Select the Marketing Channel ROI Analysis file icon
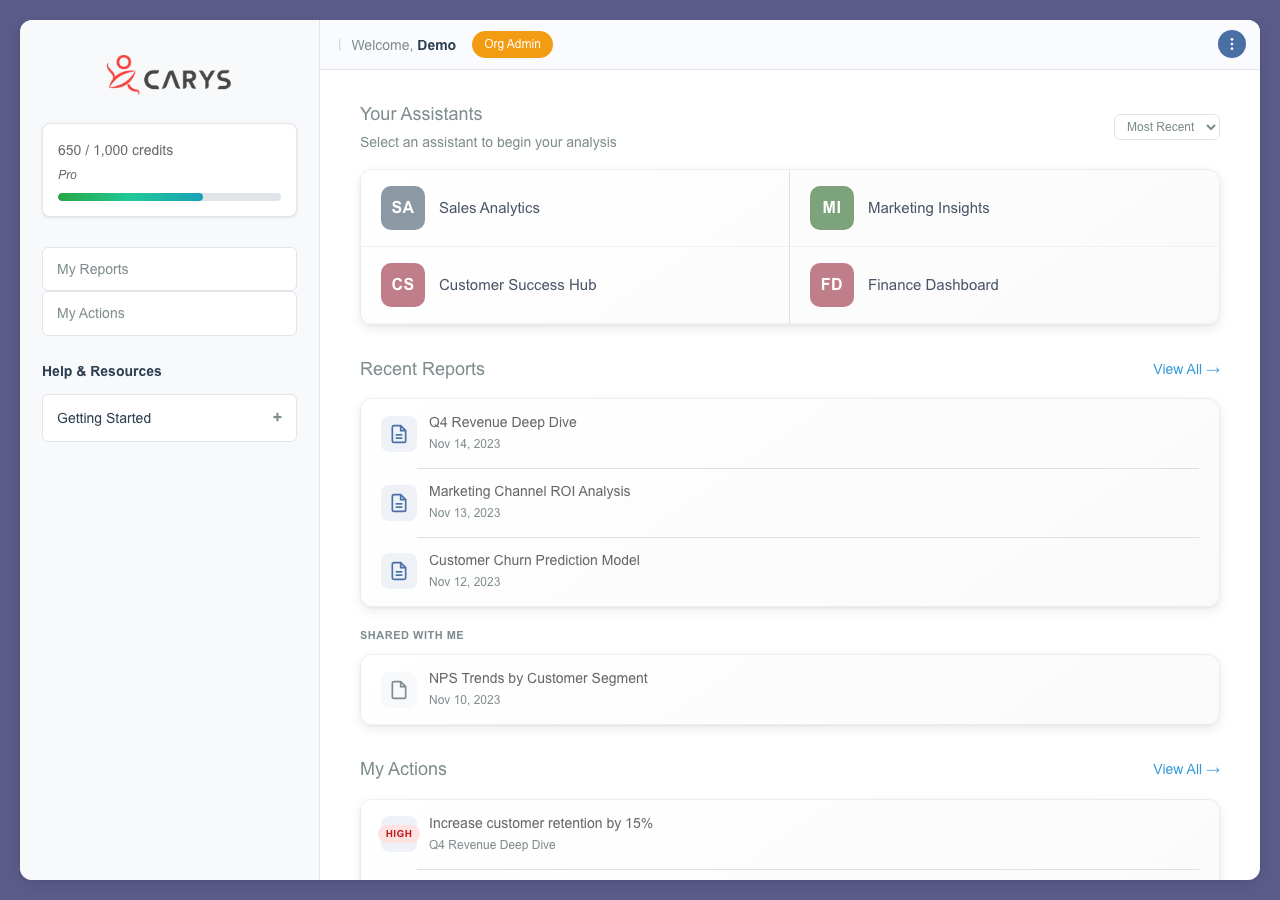 click(399, 502)
